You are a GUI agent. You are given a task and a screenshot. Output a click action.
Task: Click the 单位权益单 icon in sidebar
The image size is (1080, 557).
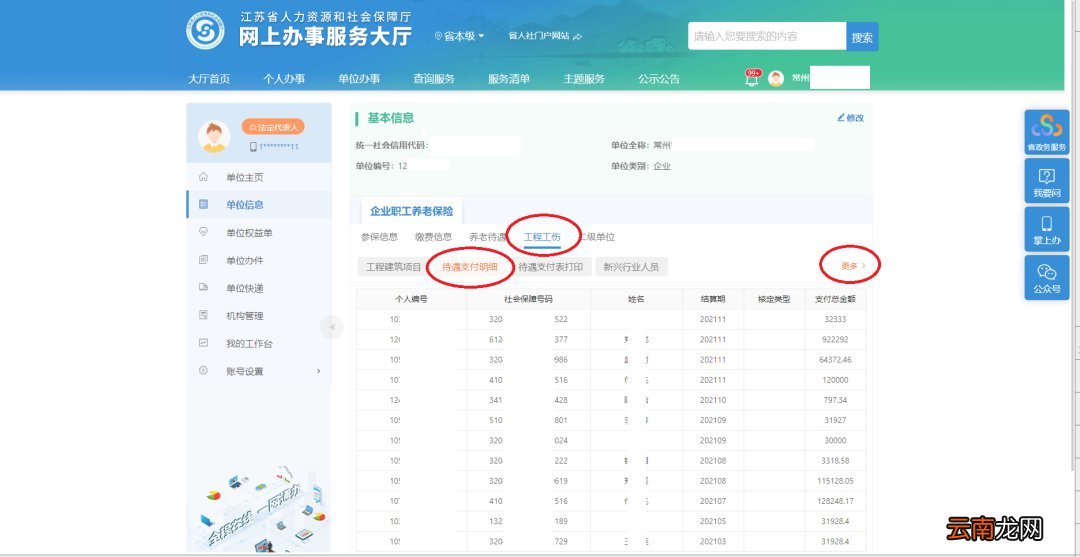click(203, 233)
